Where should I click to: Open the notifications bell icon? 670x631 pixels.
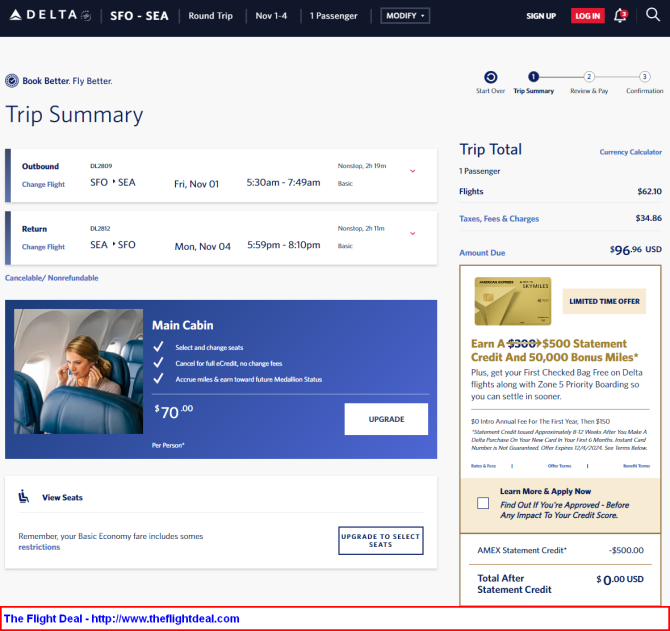pos(620,15)
